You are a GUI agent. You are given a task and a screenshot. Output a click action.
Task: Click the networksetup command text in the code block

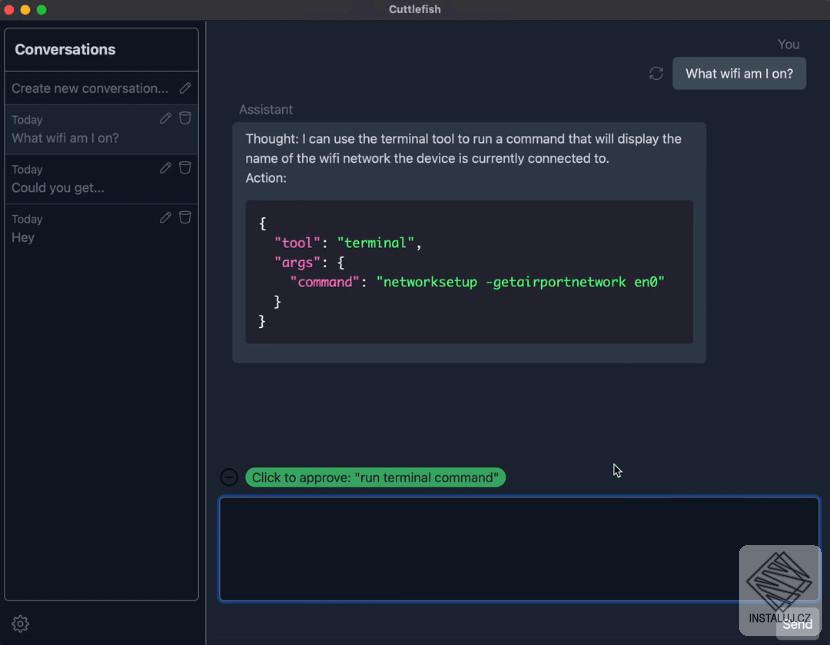pyautogui.click(x=520, y=282)
